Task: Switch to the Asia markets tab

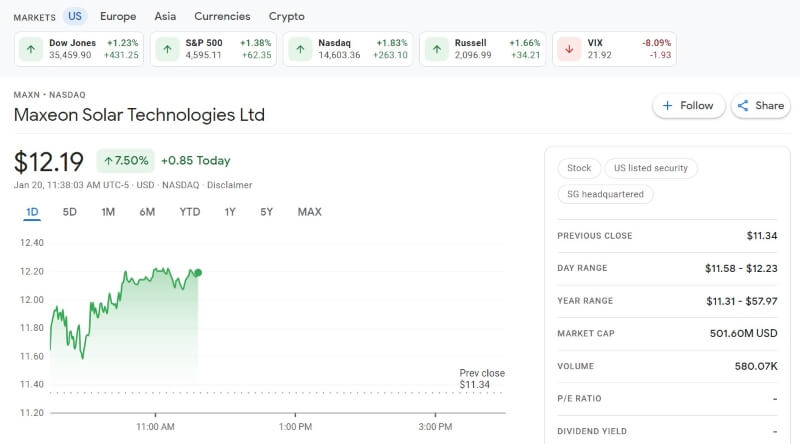Action: tap(165, 16)
